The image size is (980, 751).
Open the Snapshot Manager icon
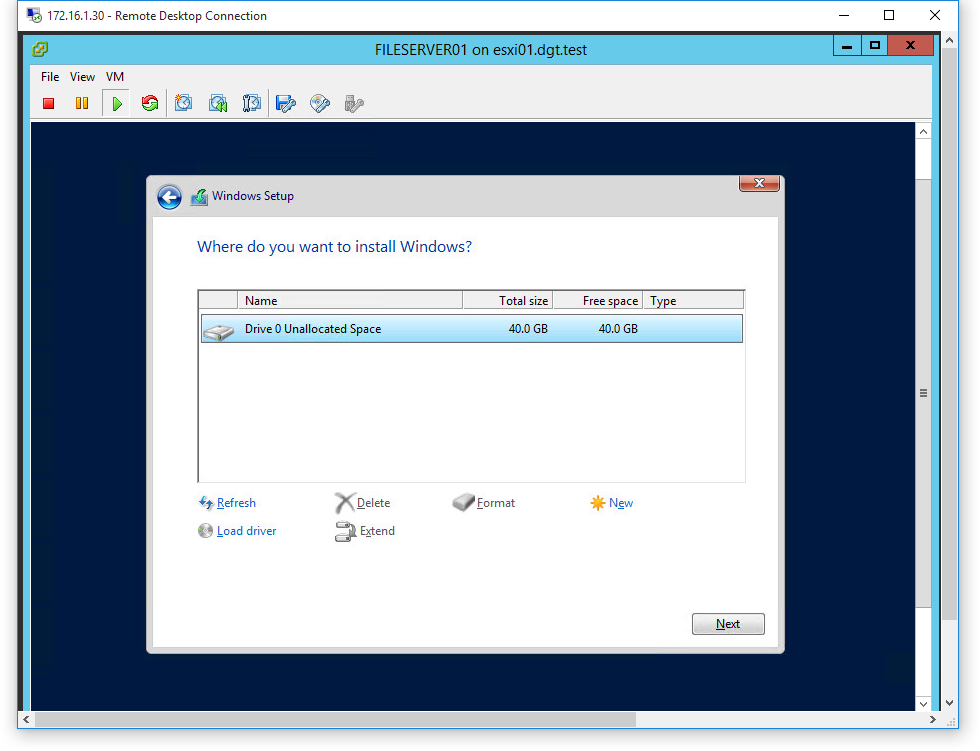pos(251,103)
